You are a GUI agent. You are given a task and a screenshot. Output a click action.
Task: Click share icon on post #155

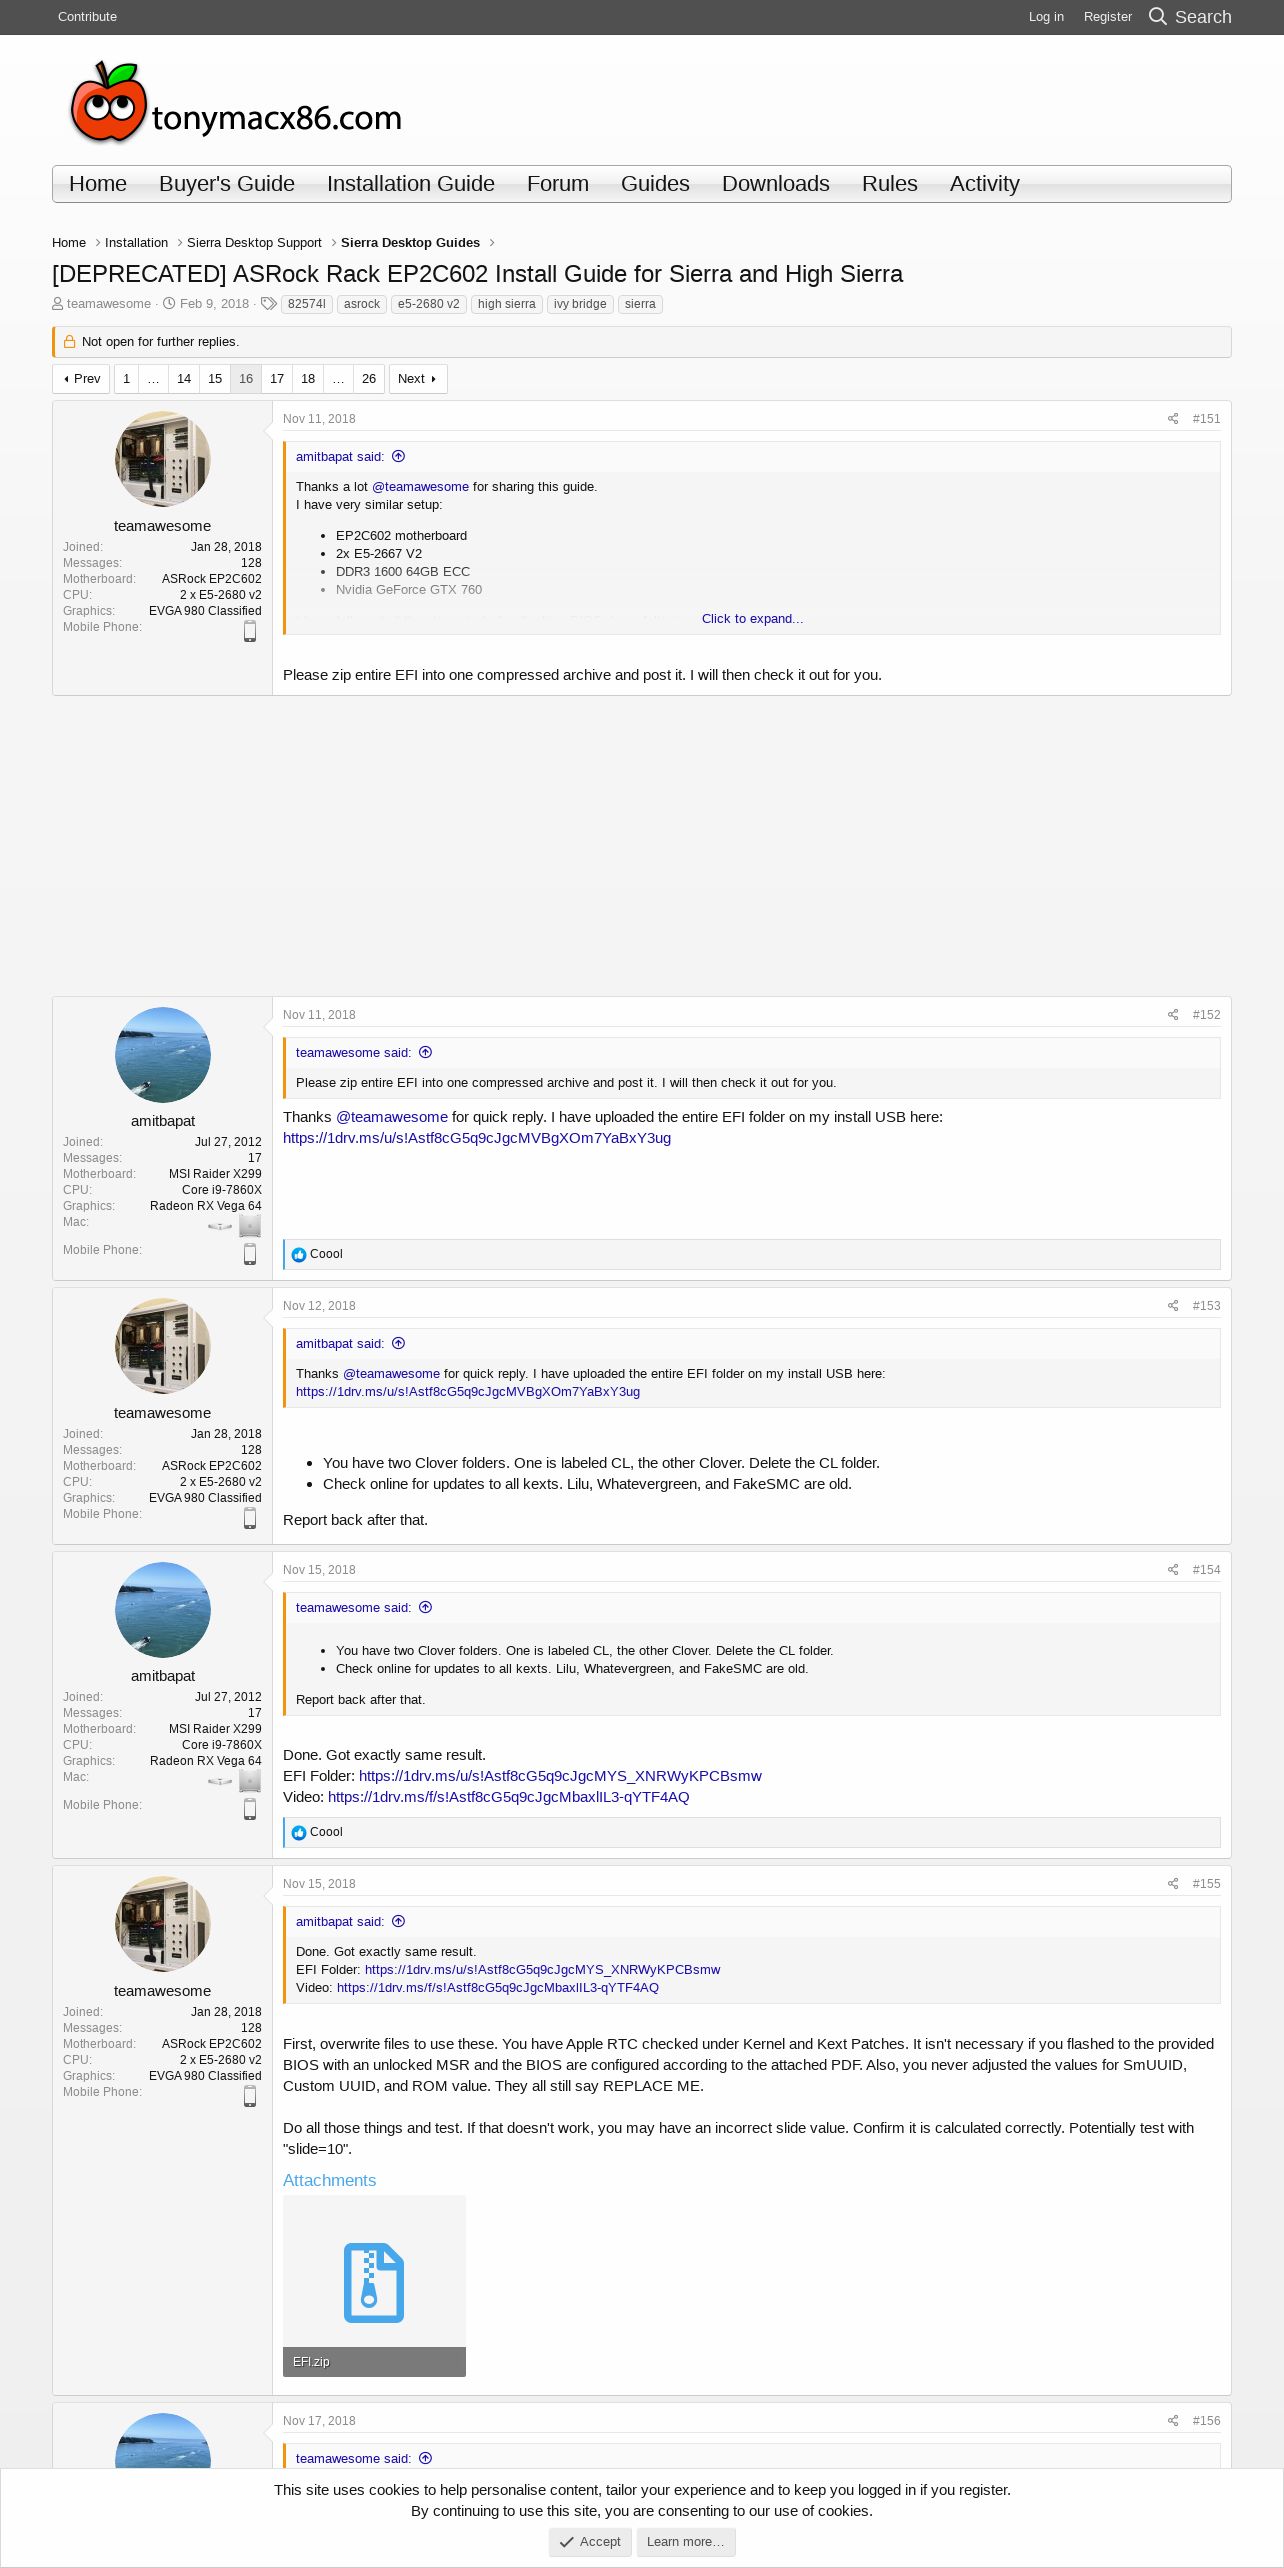[1173, 1884]
